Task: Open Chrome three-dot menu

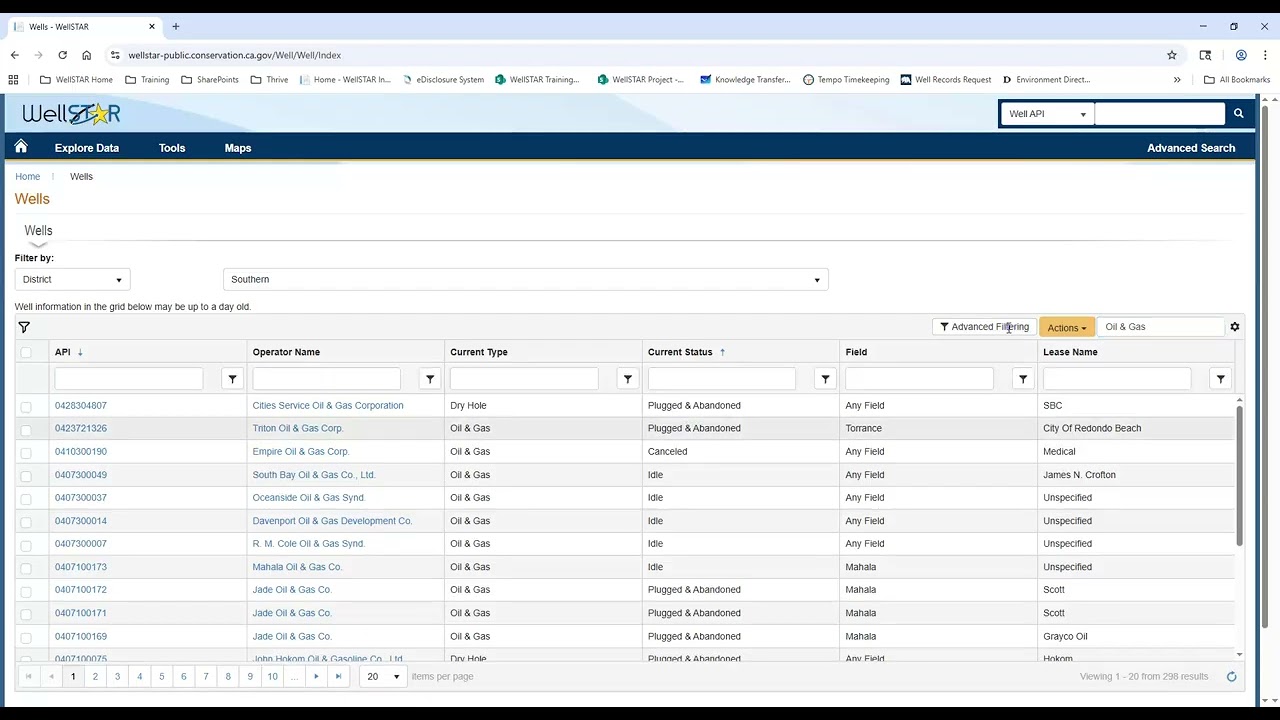Action: click(x=1266, y=55)
